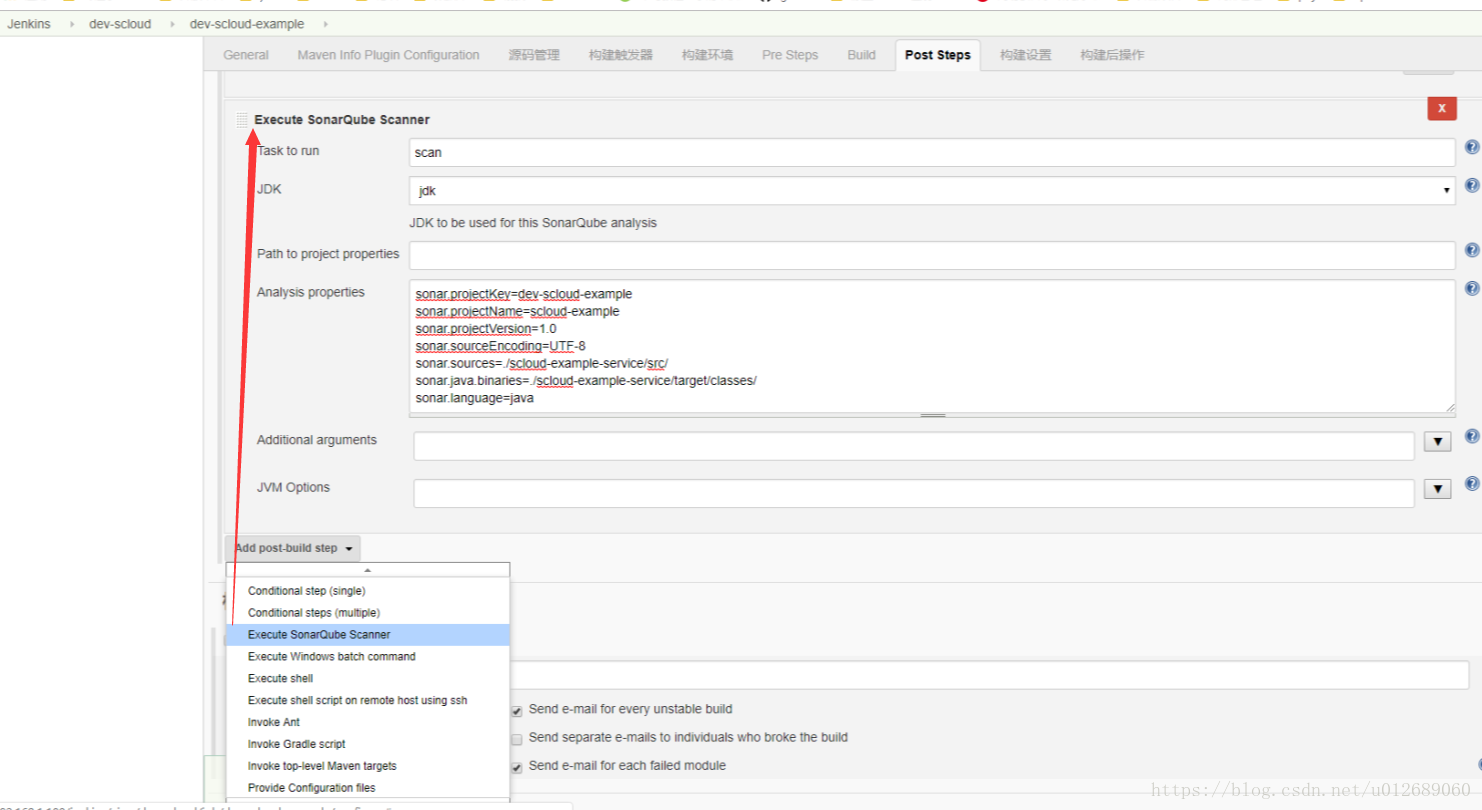Open help for Additional arguments
The image size is (1482, 810).
[x=1471, y=436]
